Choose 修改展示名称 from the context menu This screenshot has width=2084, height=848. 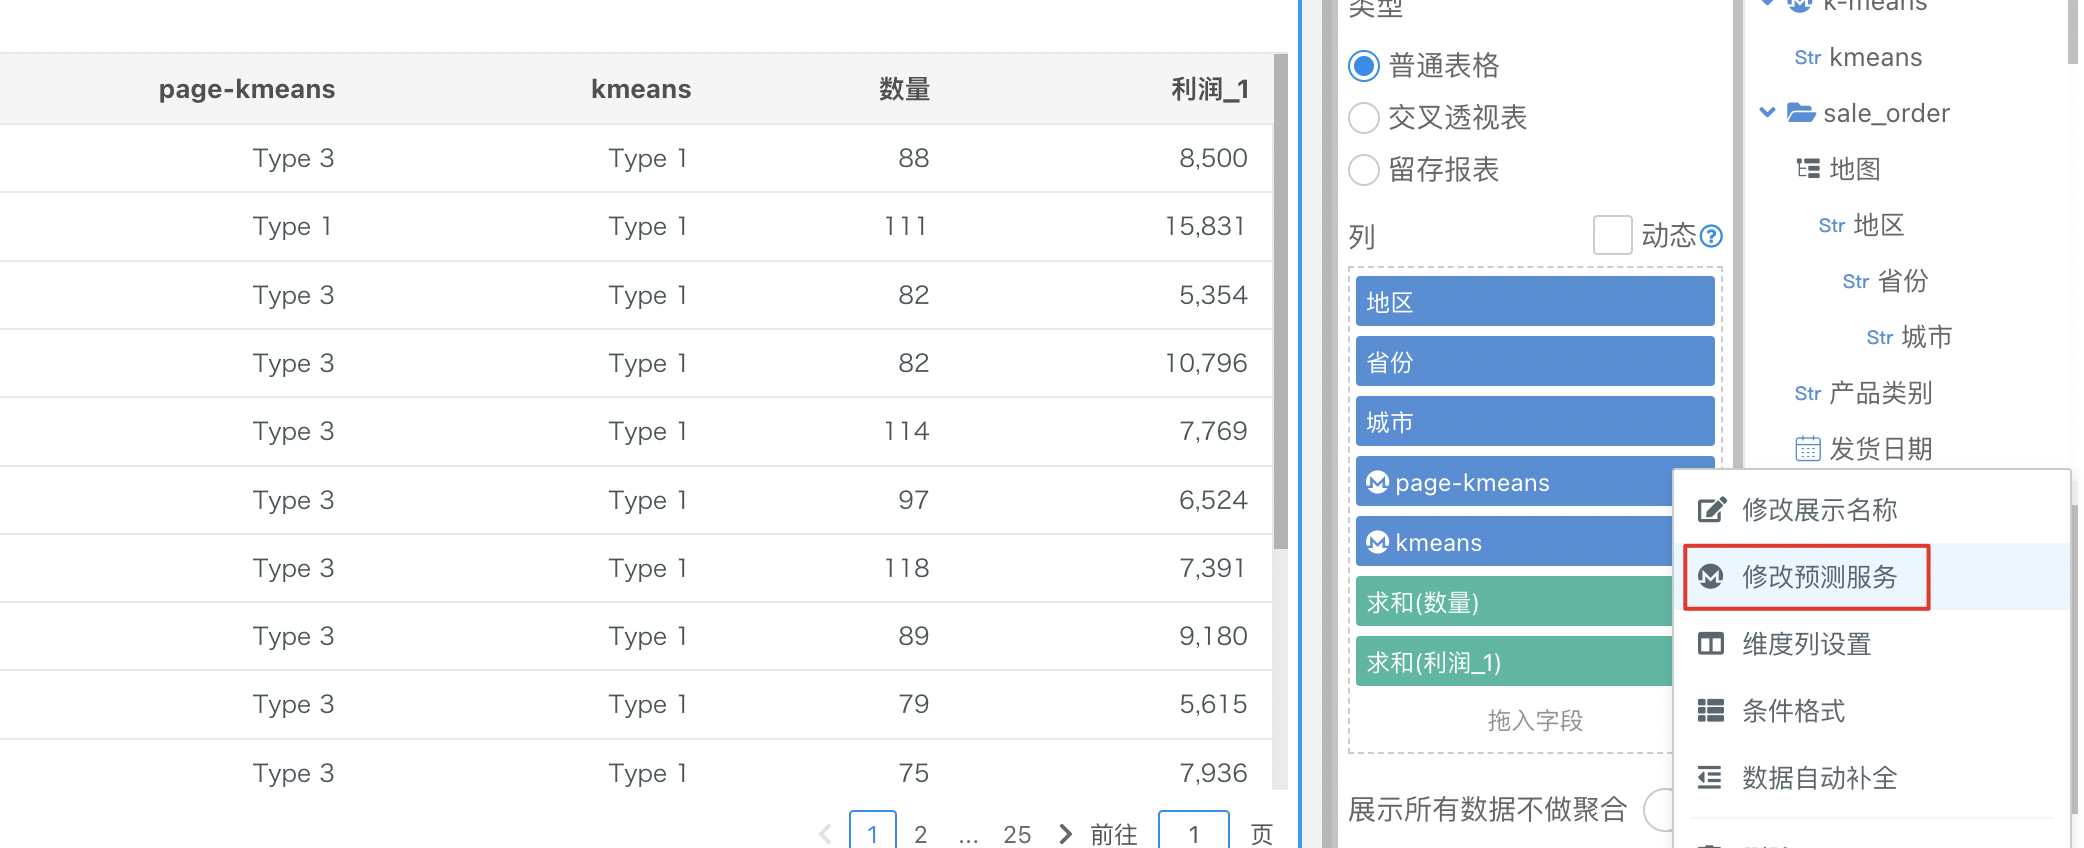(1872, 510)
